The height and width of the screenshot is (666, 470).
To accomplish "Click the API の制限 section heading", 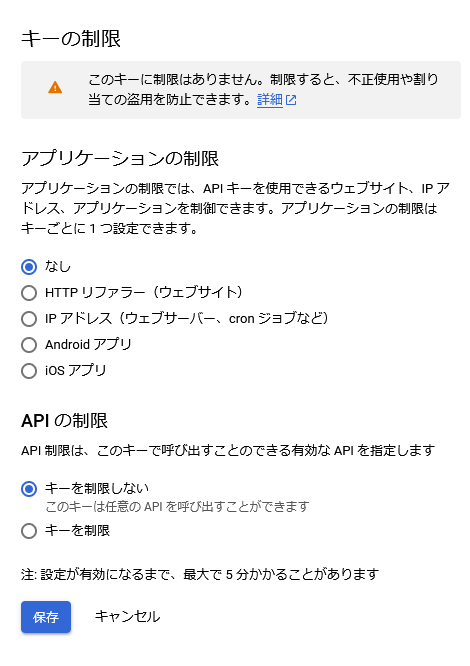I will click(x=65, y=420).
